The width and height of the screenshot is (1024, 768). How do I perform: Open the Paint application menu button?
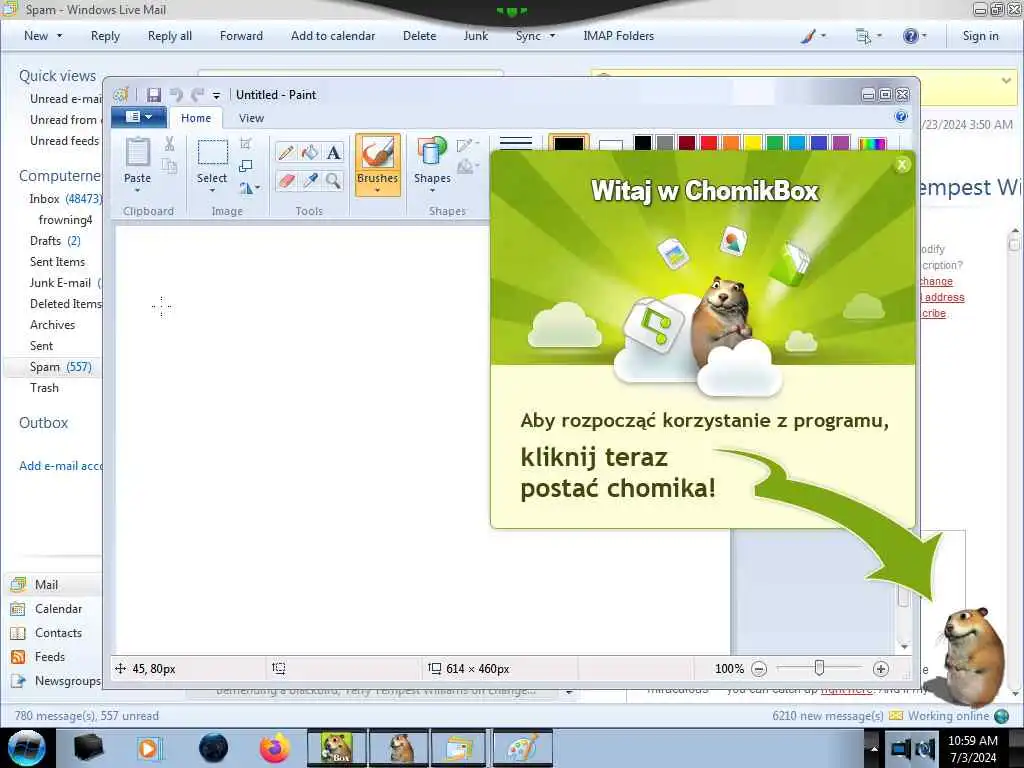tap(138, 117)
